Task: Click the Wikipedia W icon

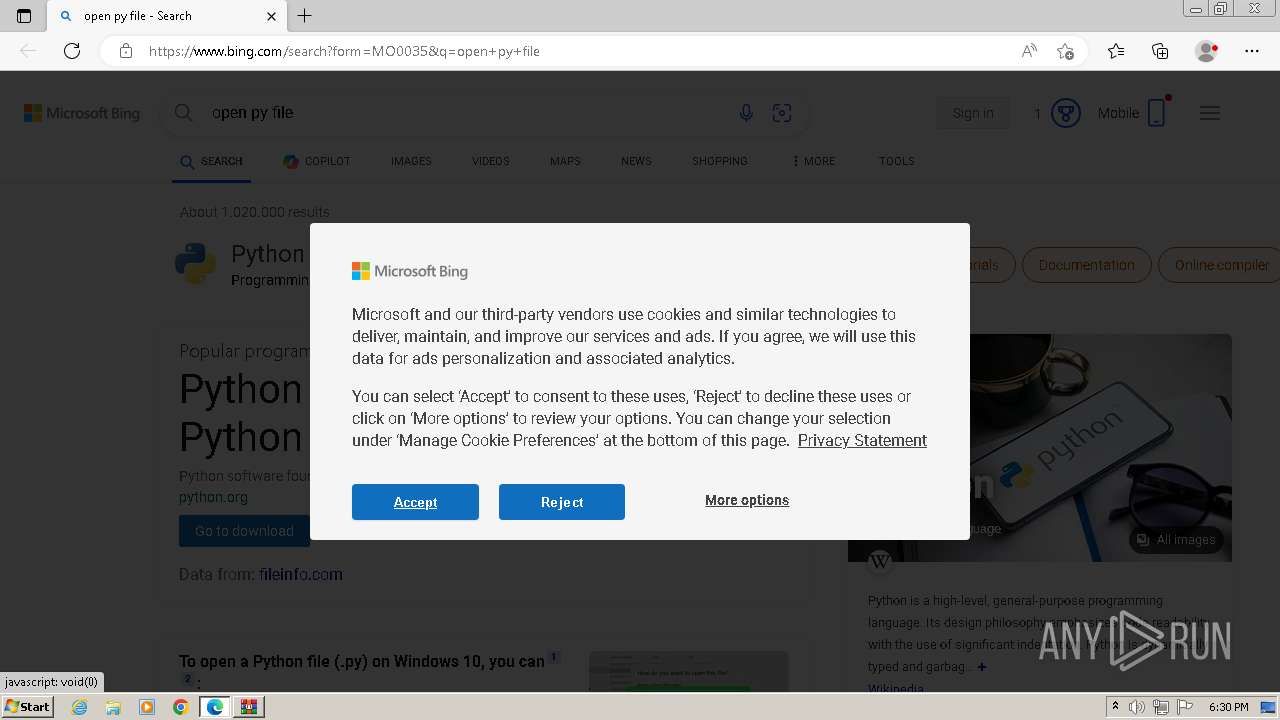Action: [880, 561]
